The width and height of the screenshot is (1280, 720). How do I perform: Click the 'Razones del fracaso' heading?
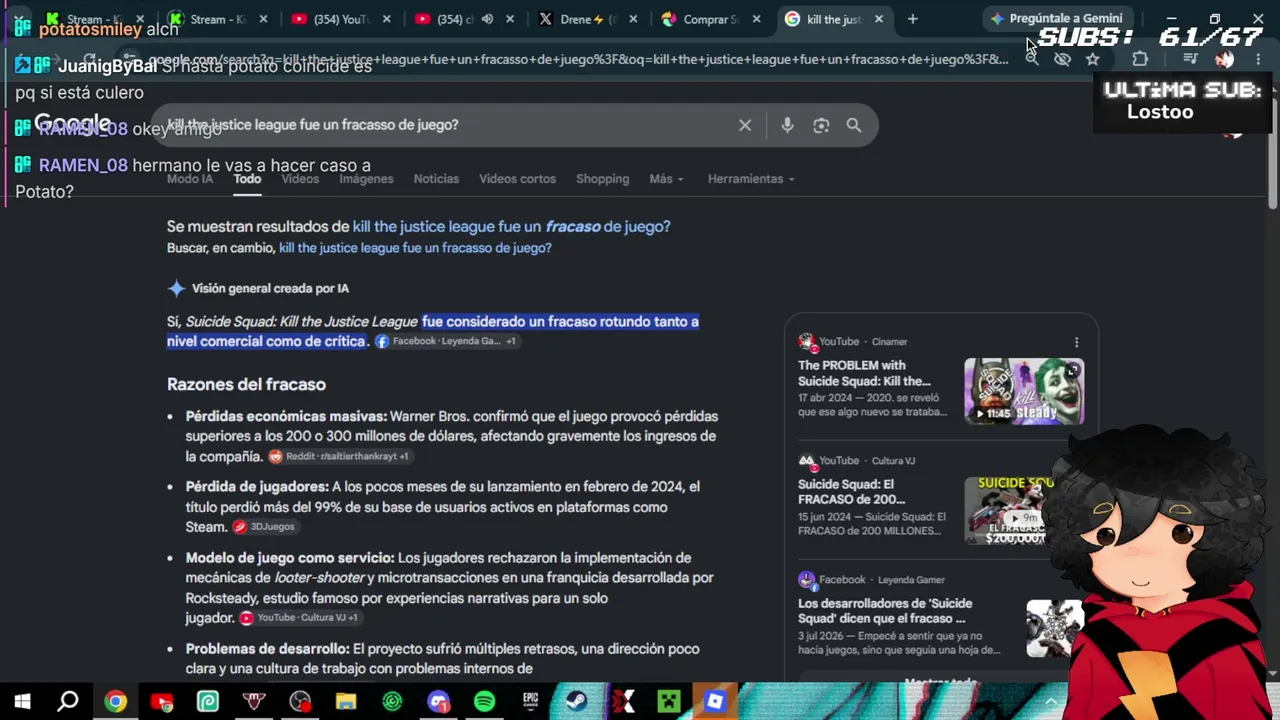click(246, 384)
